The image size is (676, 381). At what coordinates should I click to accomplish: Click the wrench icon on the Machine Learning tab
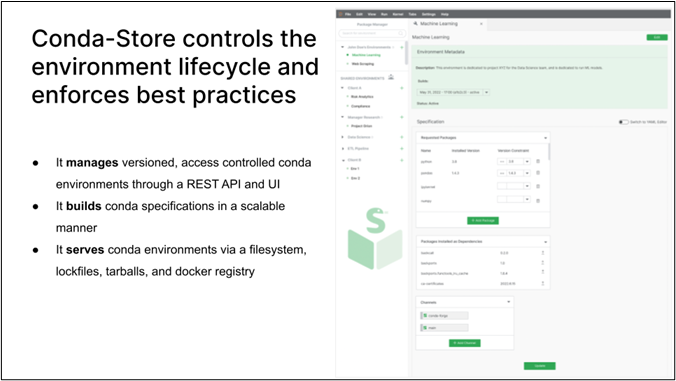click(x=416, y=24)
